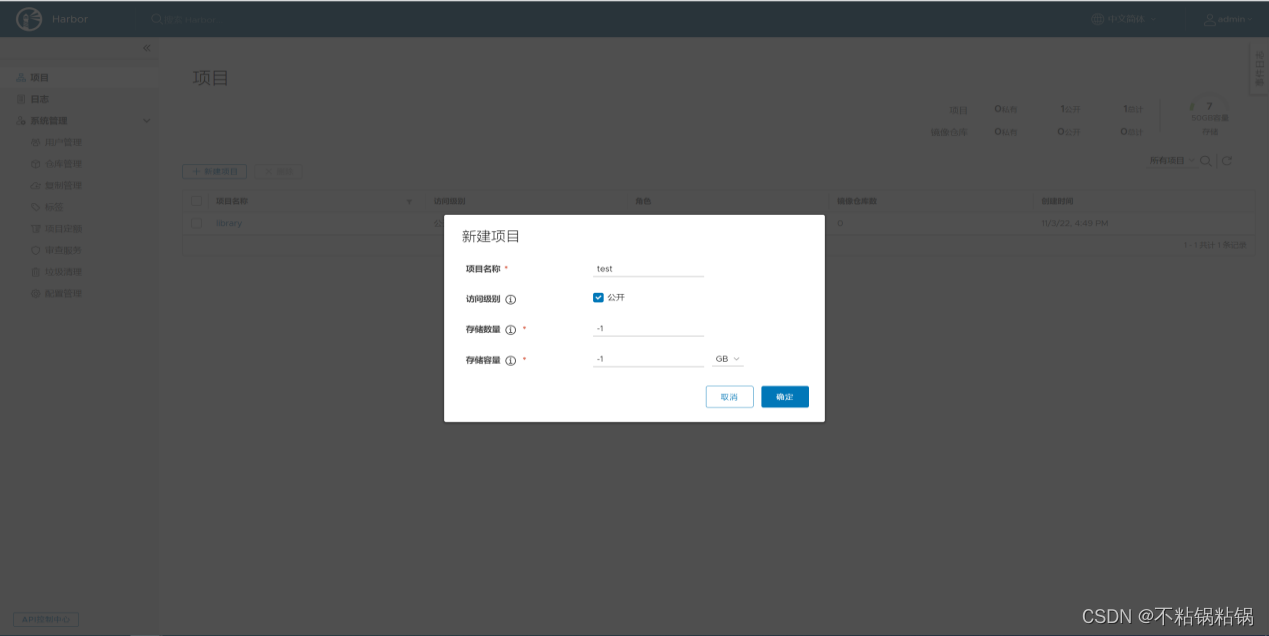Screen dimensions: 1269x636
Task: Click the info icon next to 存储数量
Action: click(x=511, y=330)
